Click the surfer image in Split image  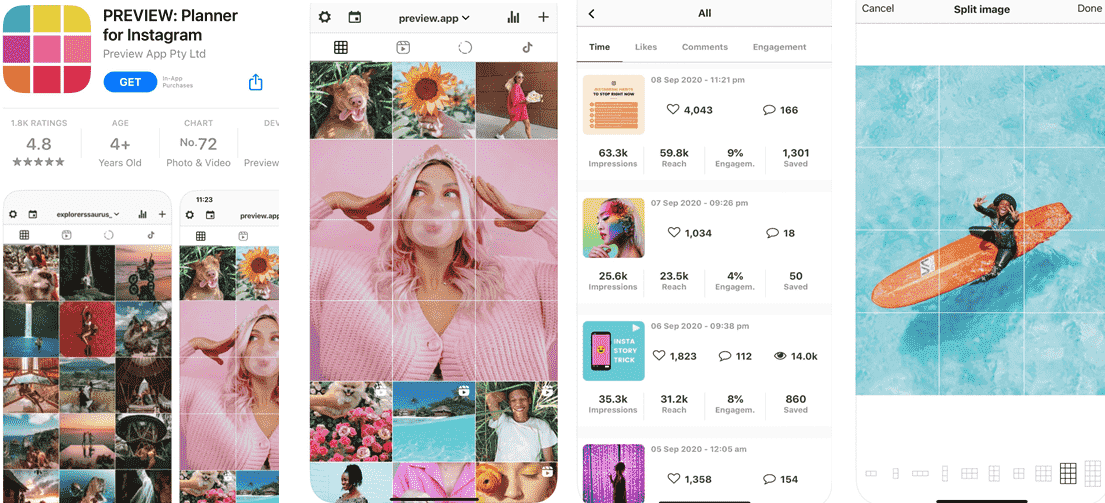(x=980, y=230)
